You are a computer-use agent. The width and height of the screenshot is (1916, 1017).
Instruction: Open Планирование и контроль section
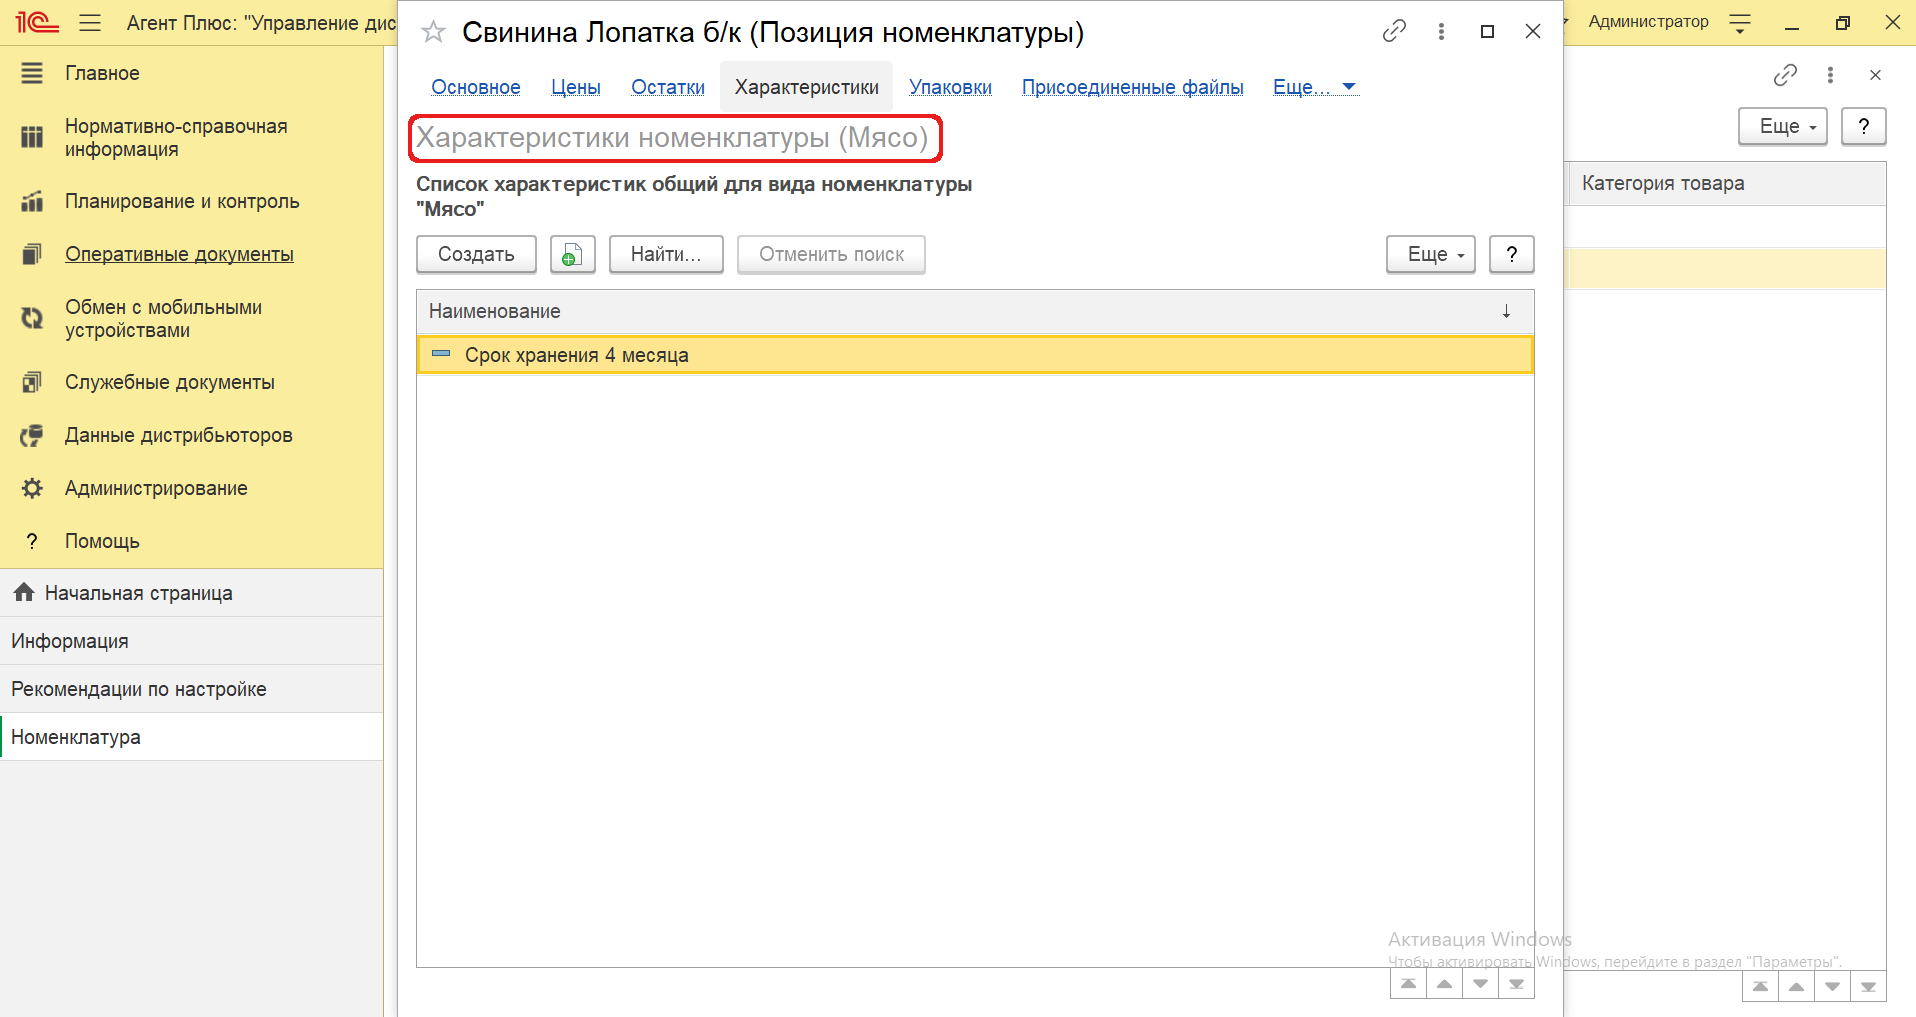(181, 201)
